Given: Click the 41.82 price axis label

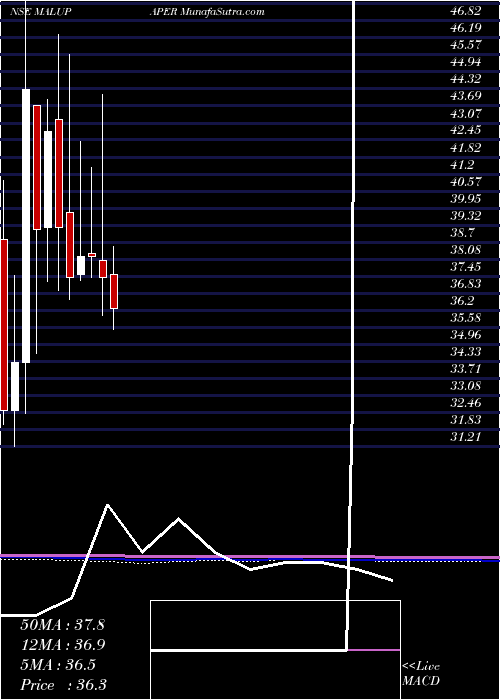Looking at the screenshot, I should (465, 147).
